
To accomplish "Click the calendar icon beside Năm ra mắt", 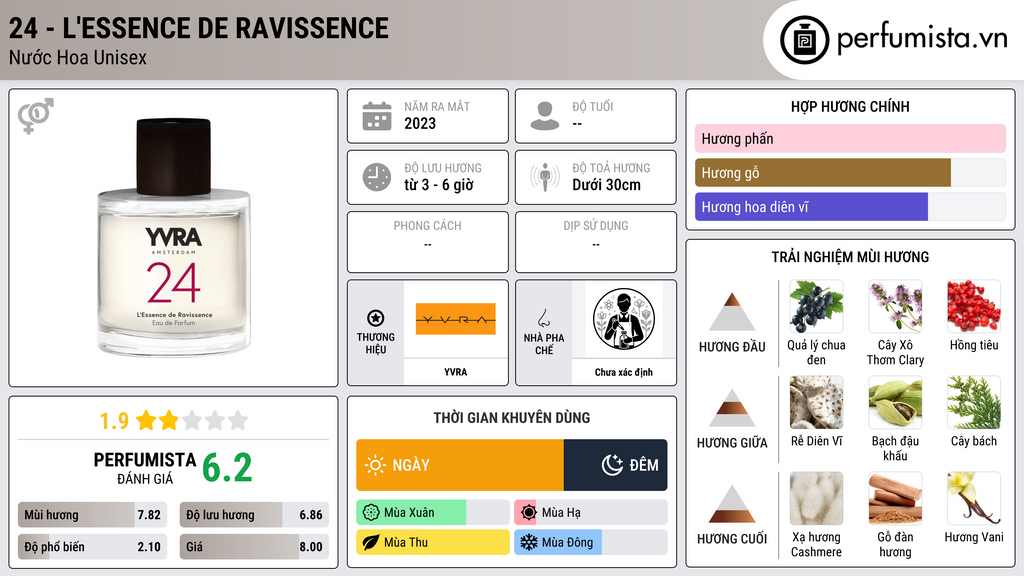I will tap(377, 116).
